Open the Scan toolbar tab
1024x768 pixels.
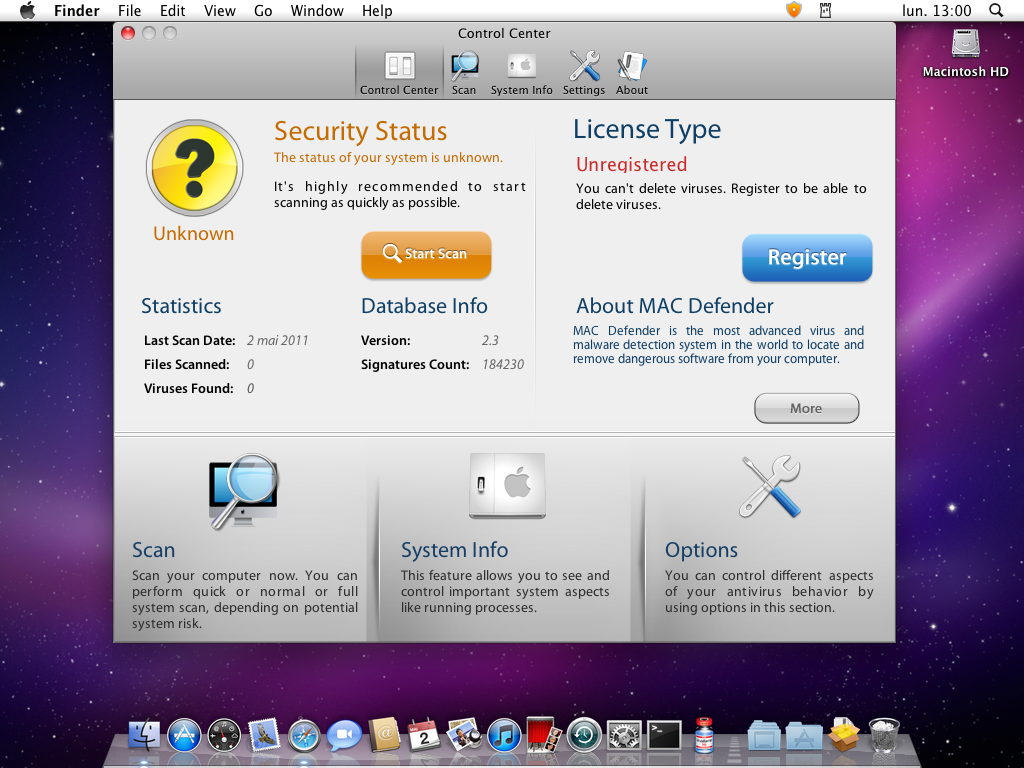click(x=464, y=73)
